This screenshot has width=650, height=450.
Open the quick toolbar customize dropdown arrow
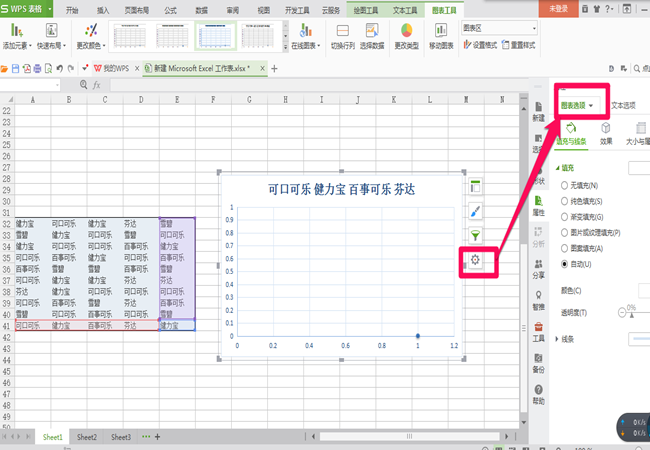[x=85, y=68]
